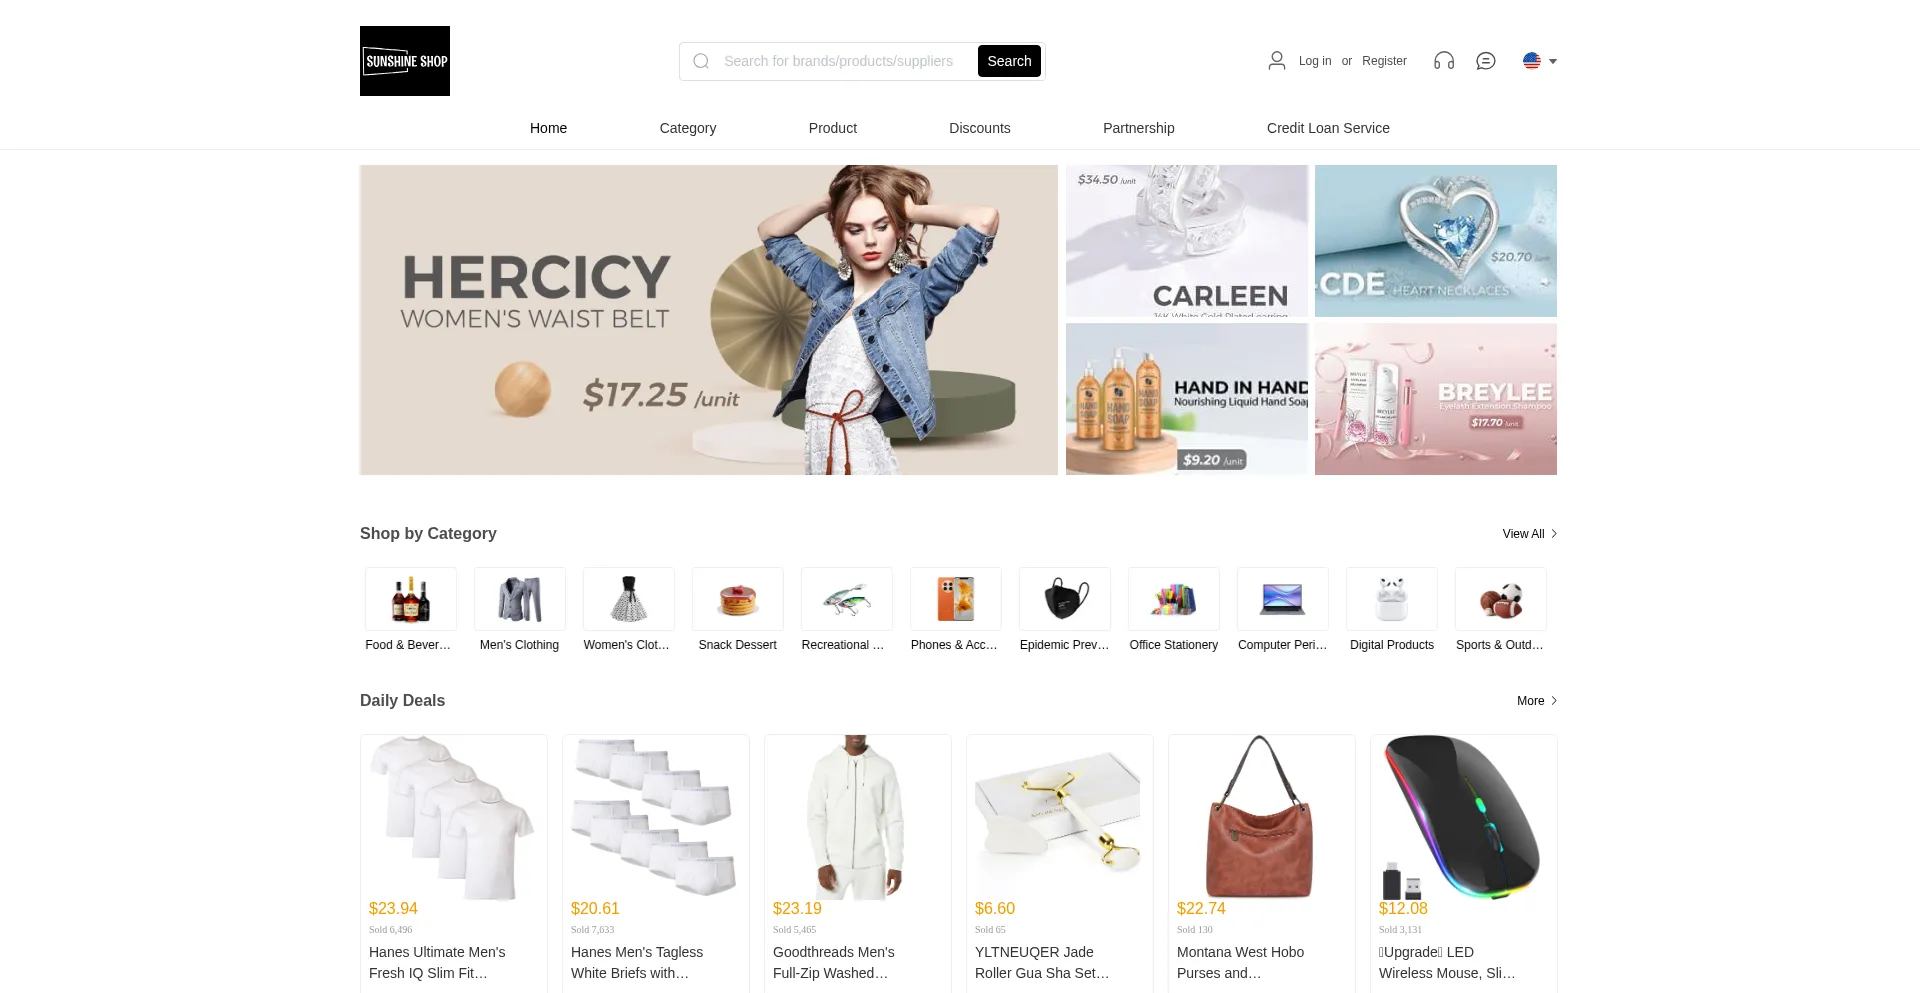
Task: Select the Phones & Accessories category icon
Action: tap(956, 599)
